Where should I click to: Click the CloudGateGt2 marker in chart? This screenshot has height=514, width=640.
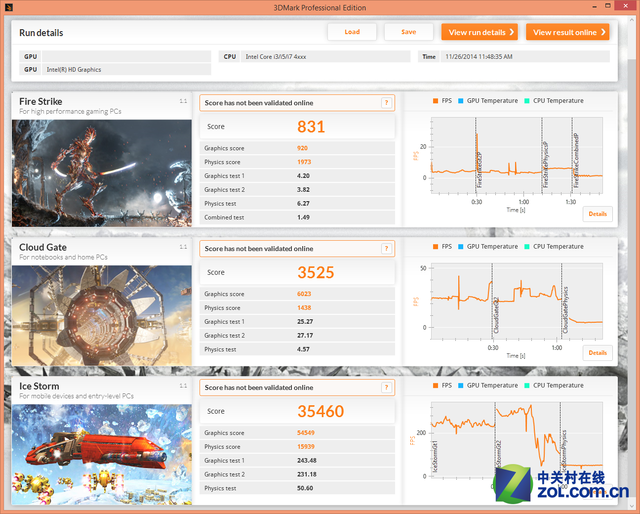pos(496,314)
